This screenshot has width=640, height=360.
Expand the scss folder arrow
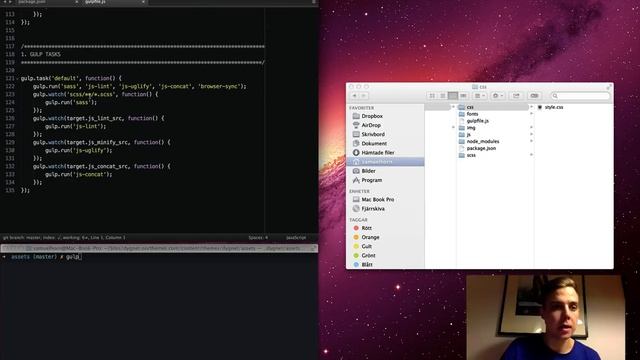coord(531,155)
